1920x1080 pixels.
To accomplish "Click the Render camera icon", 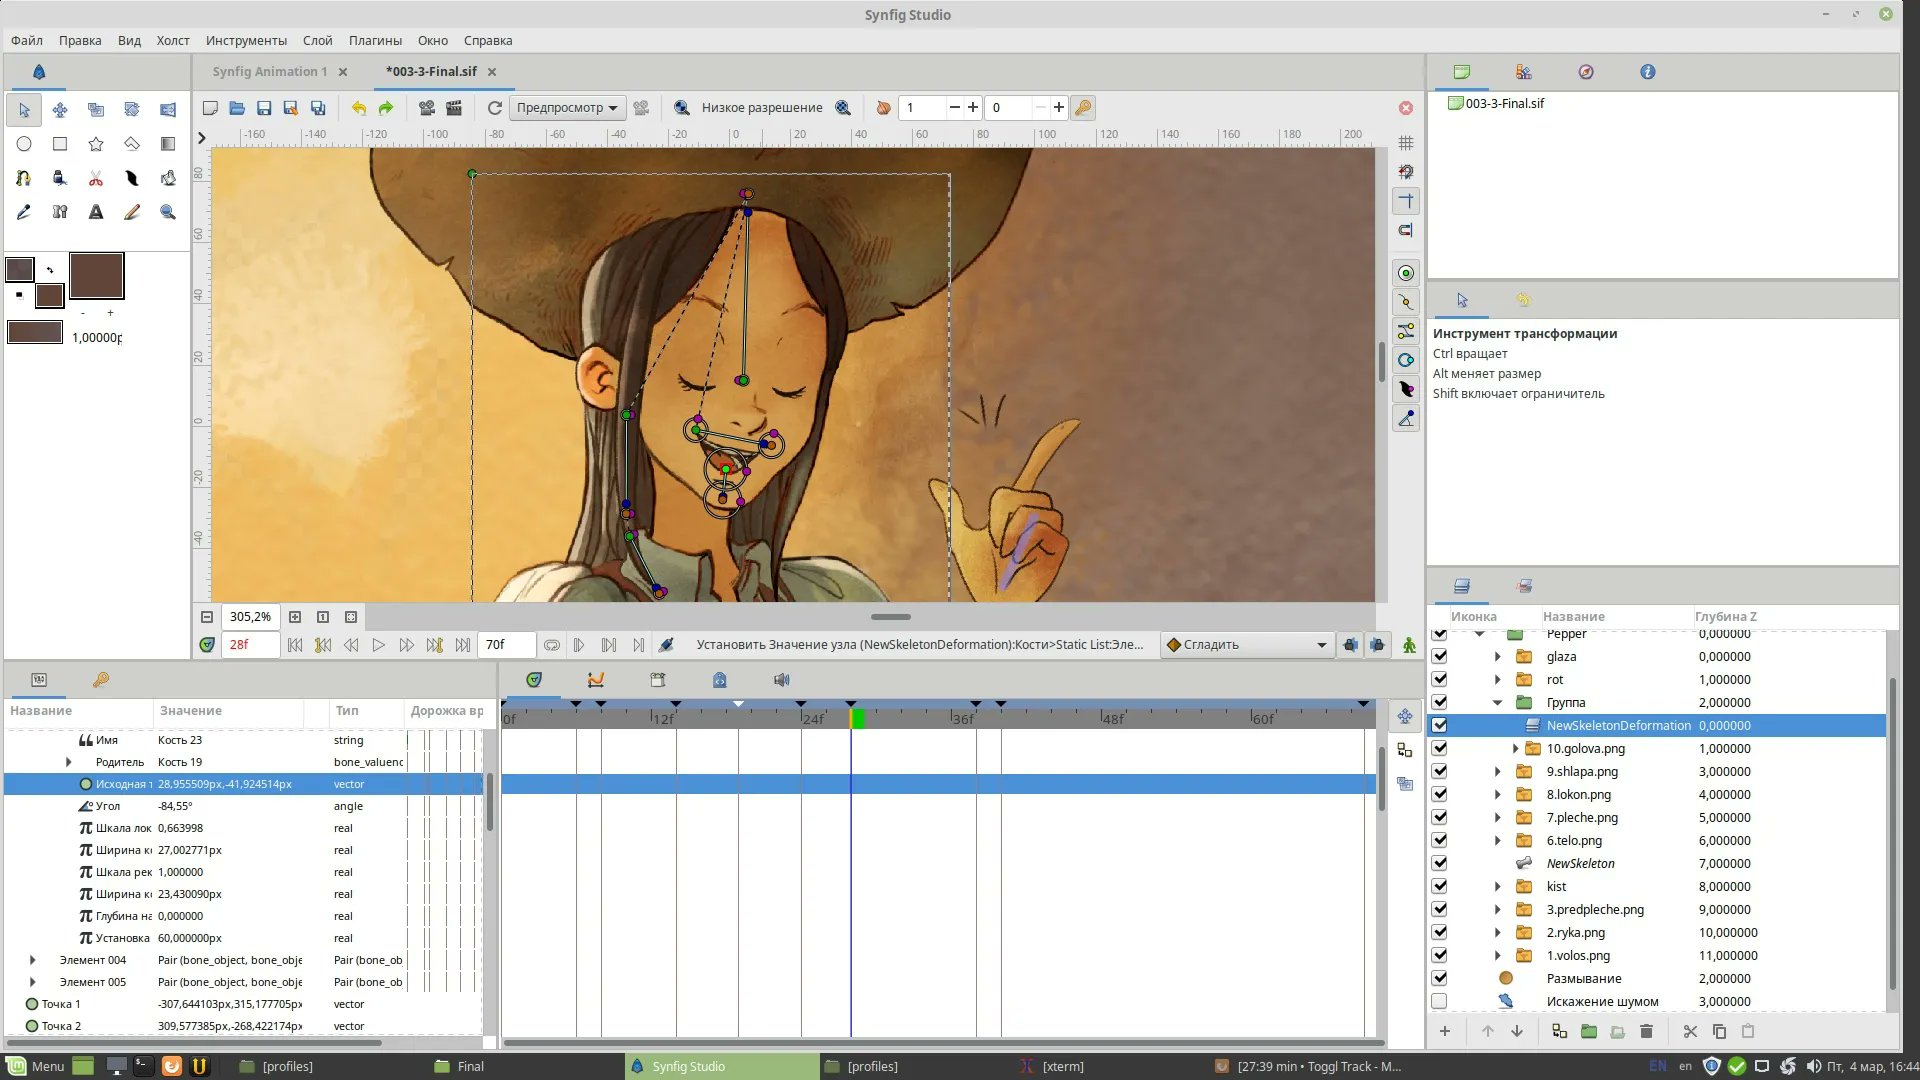I will coord(426,108).
